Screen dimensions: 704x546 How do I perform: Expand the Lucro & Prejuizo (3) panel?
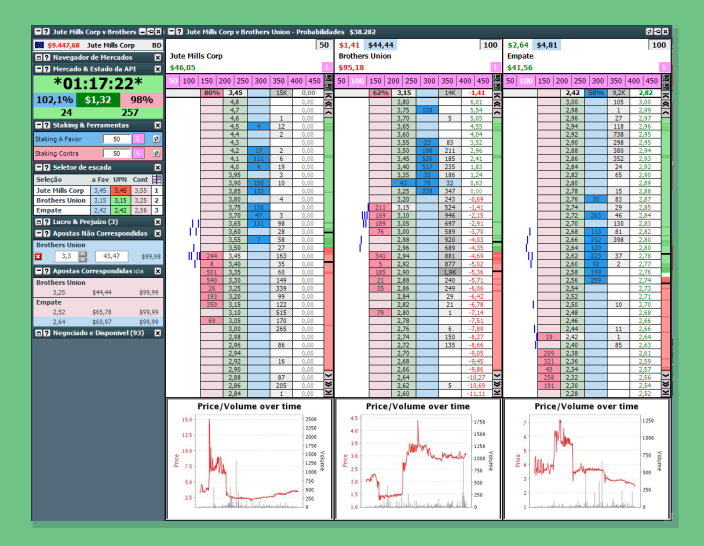tap(39, 222)
